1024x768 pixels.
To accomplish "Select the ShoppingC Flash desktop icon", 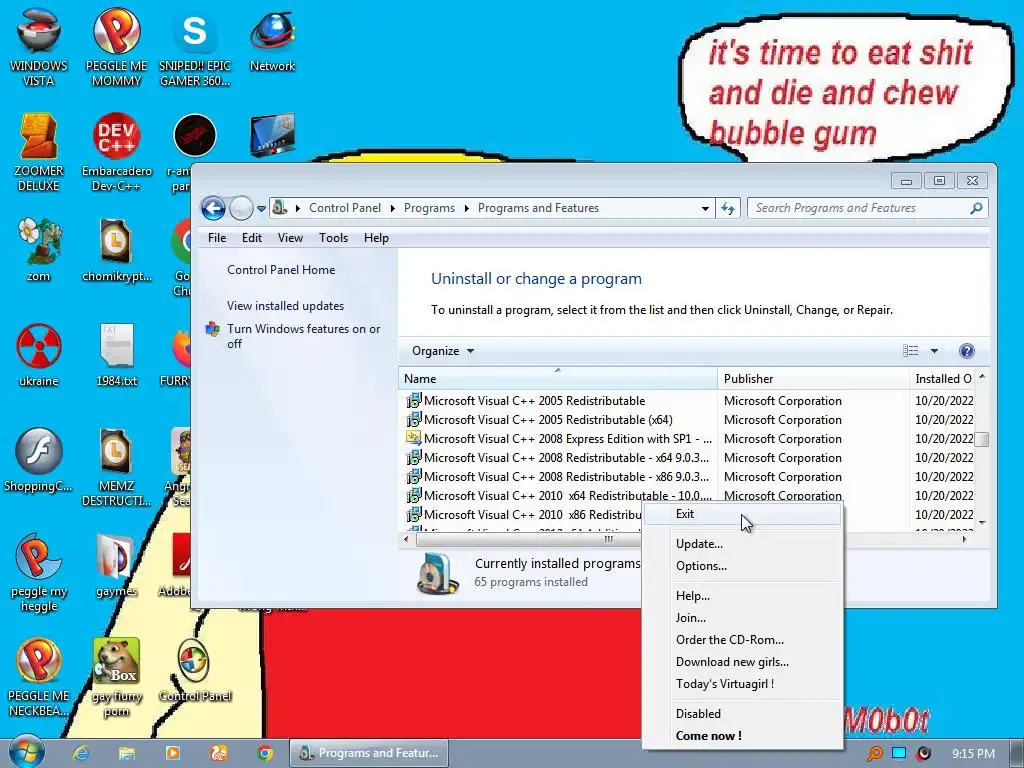I will (x=39, y=458).
